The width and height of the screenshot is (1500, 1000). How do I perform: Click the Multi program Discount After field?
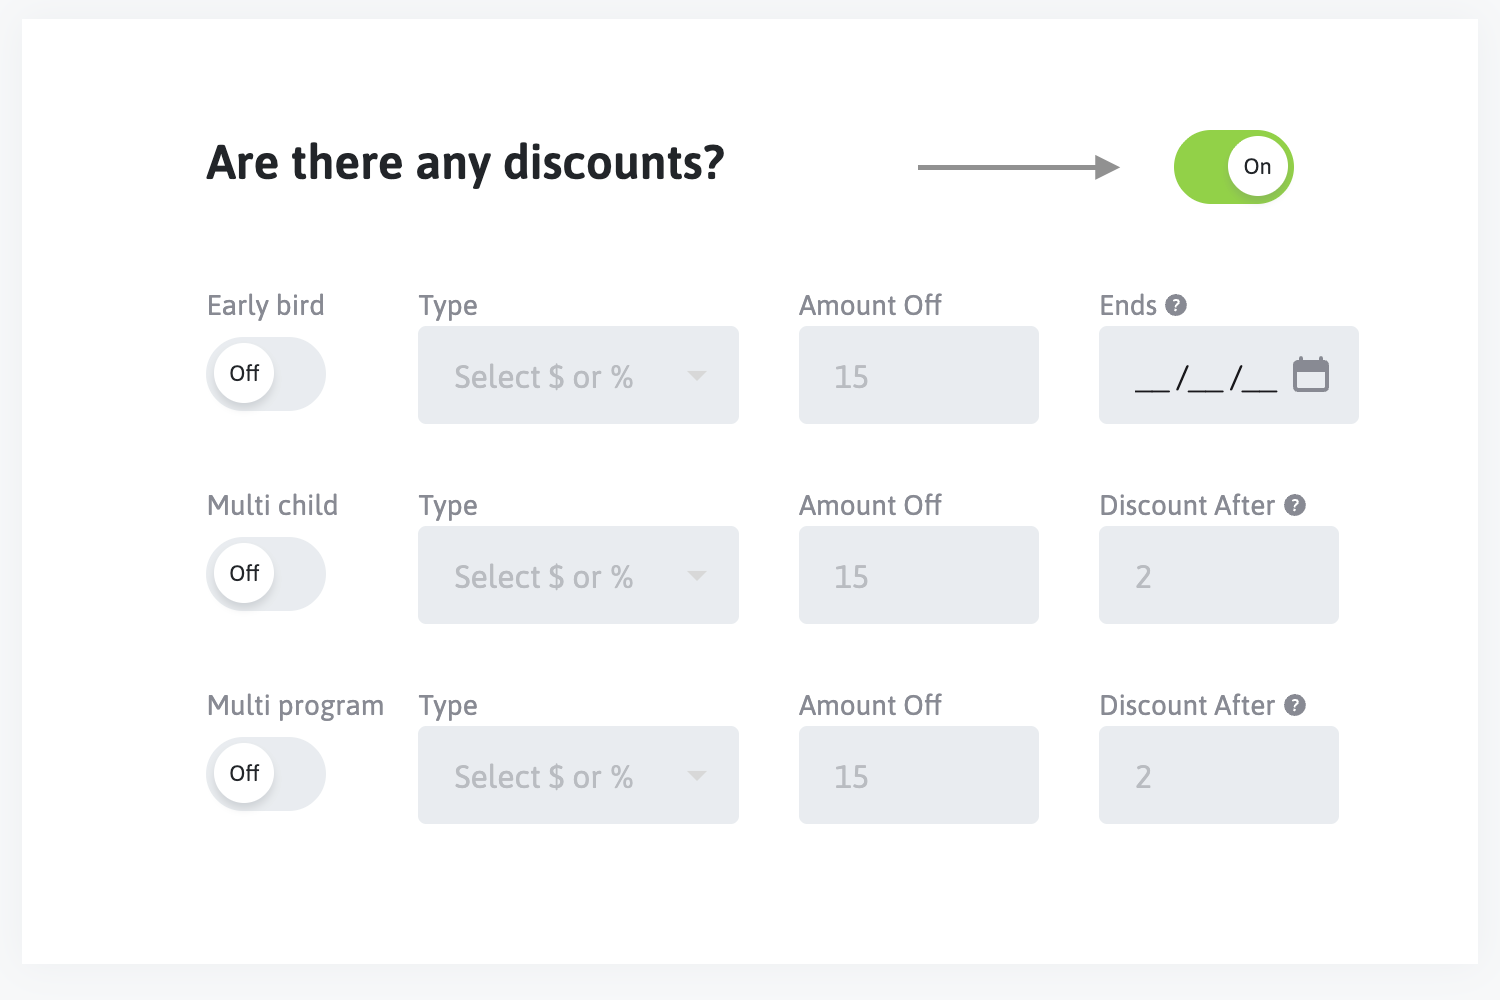[1218, 775]
